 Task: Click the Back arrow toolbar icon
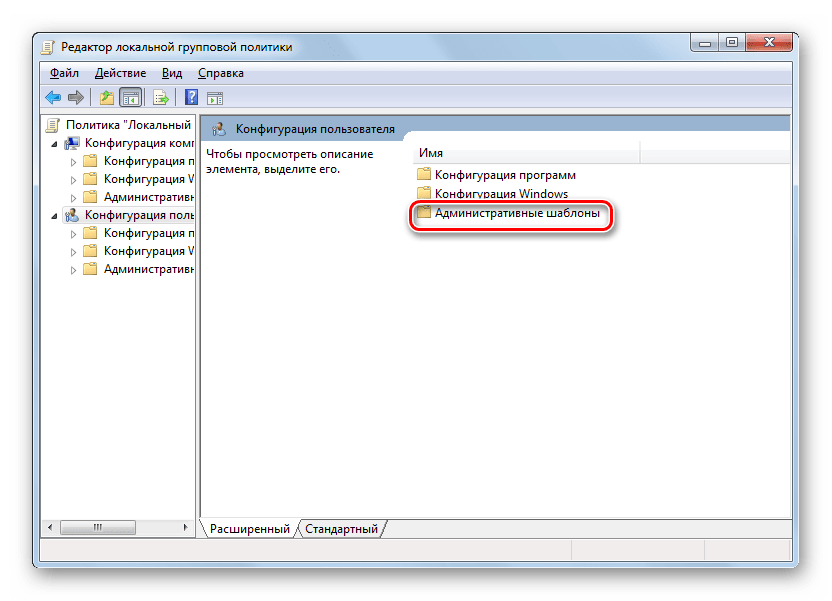(53, 98)
